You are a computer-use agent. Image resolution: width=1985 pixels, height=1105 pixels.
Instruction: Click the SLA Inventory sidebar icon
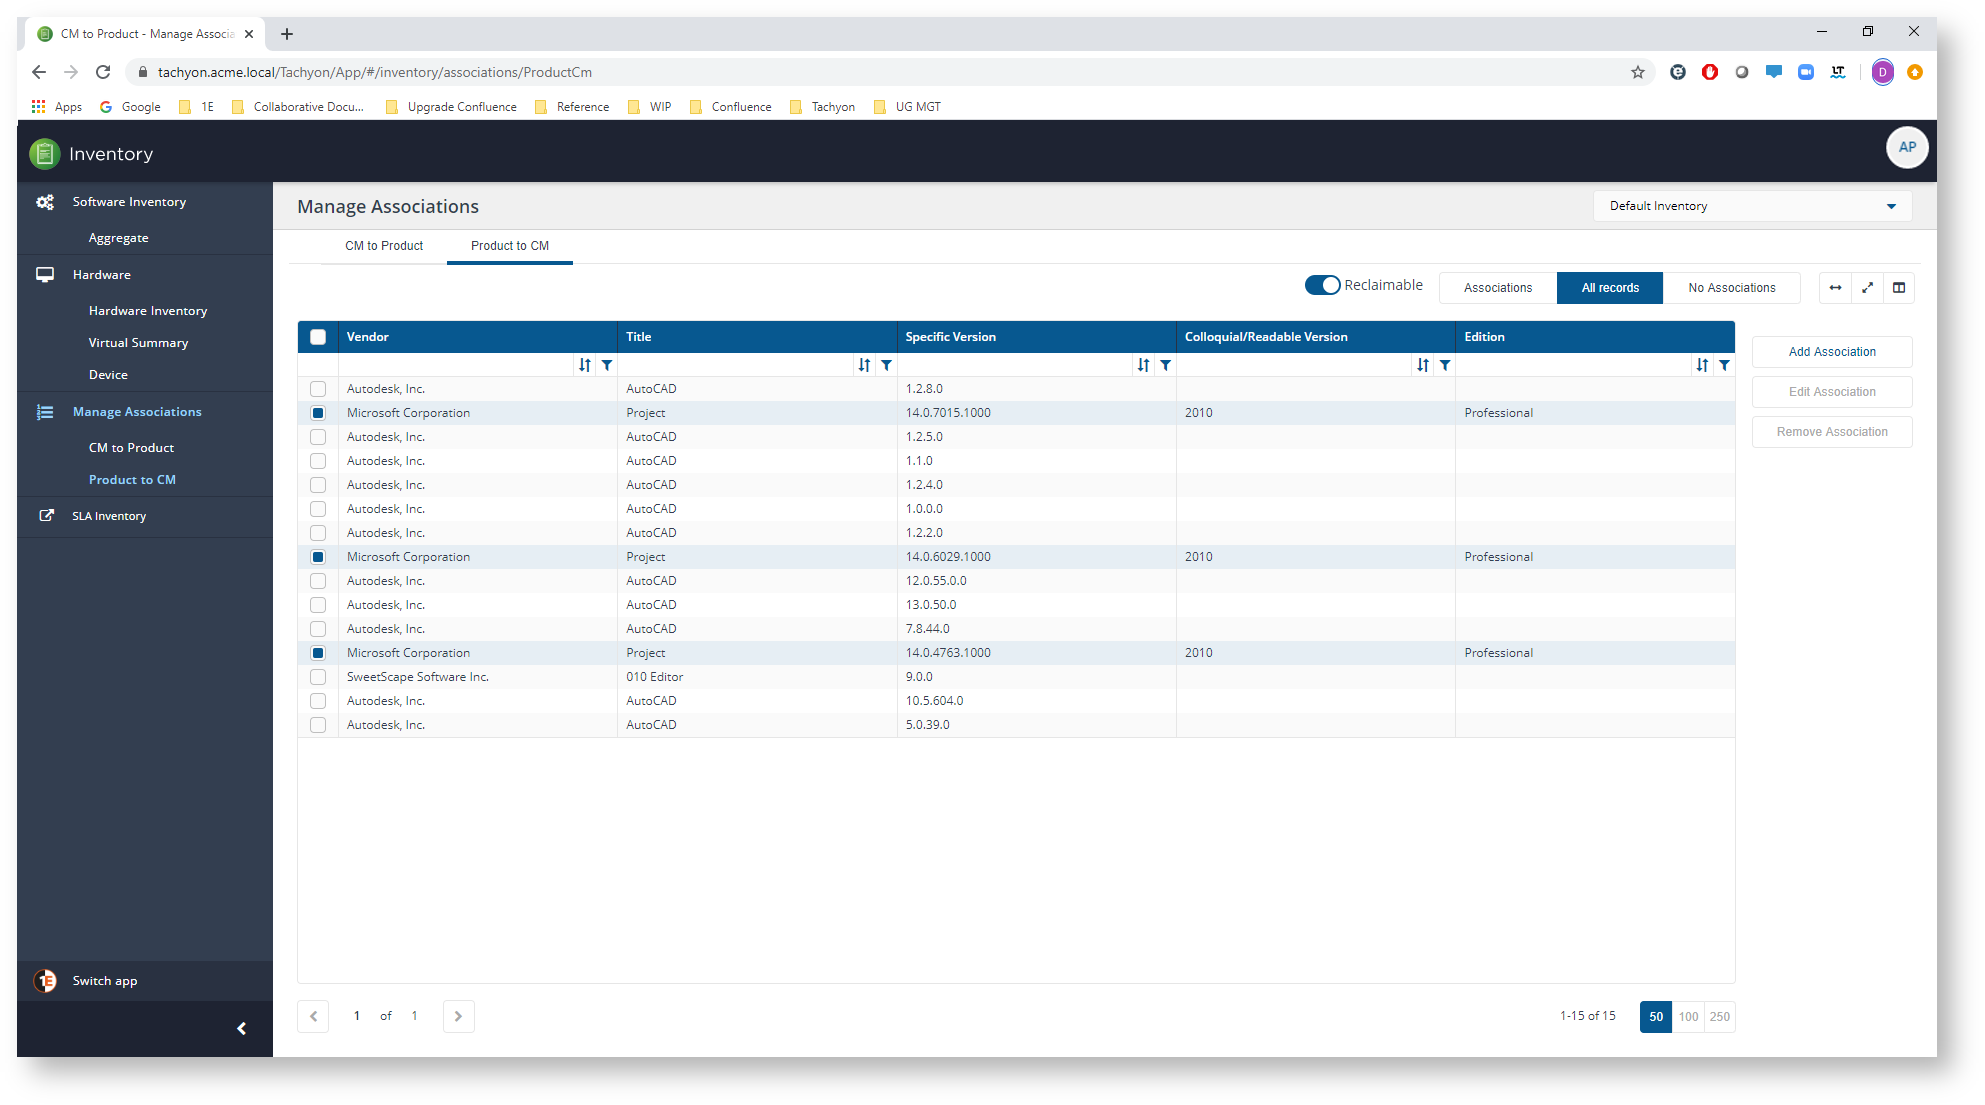(45, 514)
